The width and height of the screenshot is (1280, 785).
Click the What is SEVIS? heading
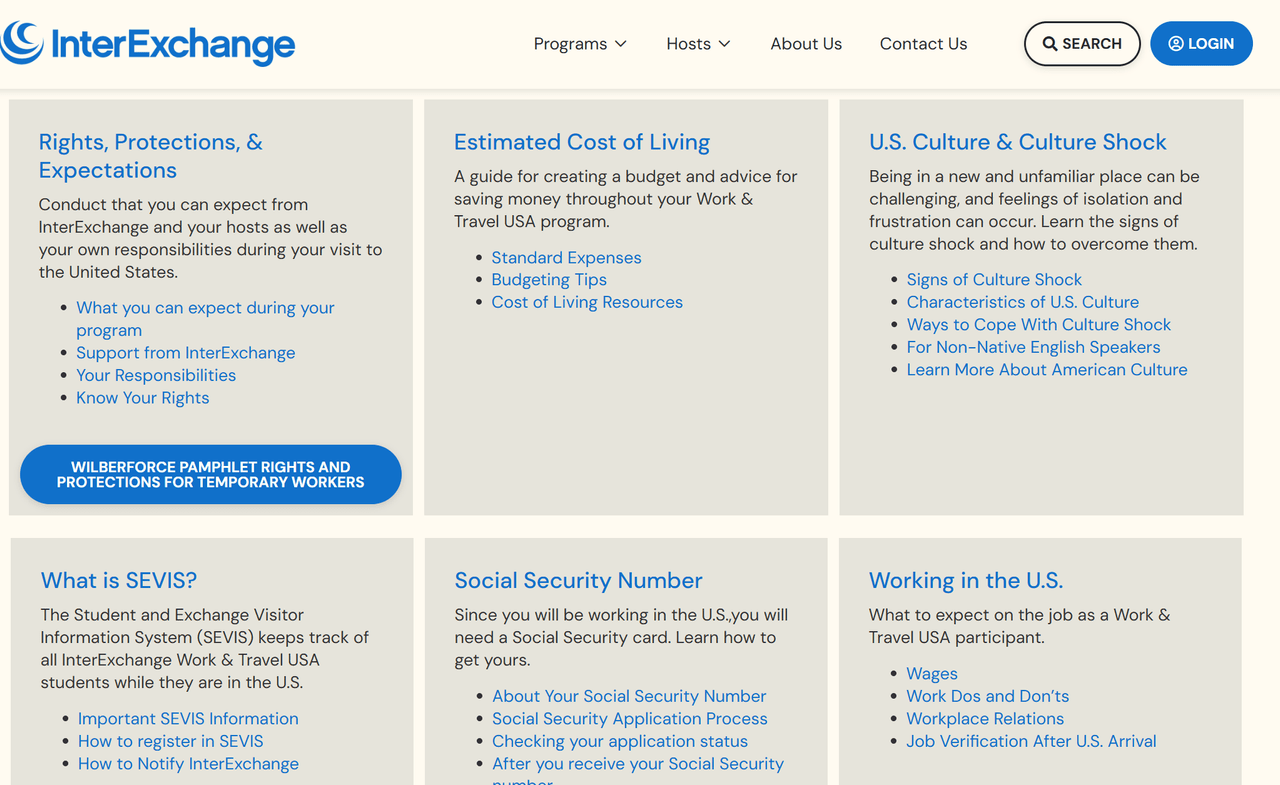tap(119, 580)
